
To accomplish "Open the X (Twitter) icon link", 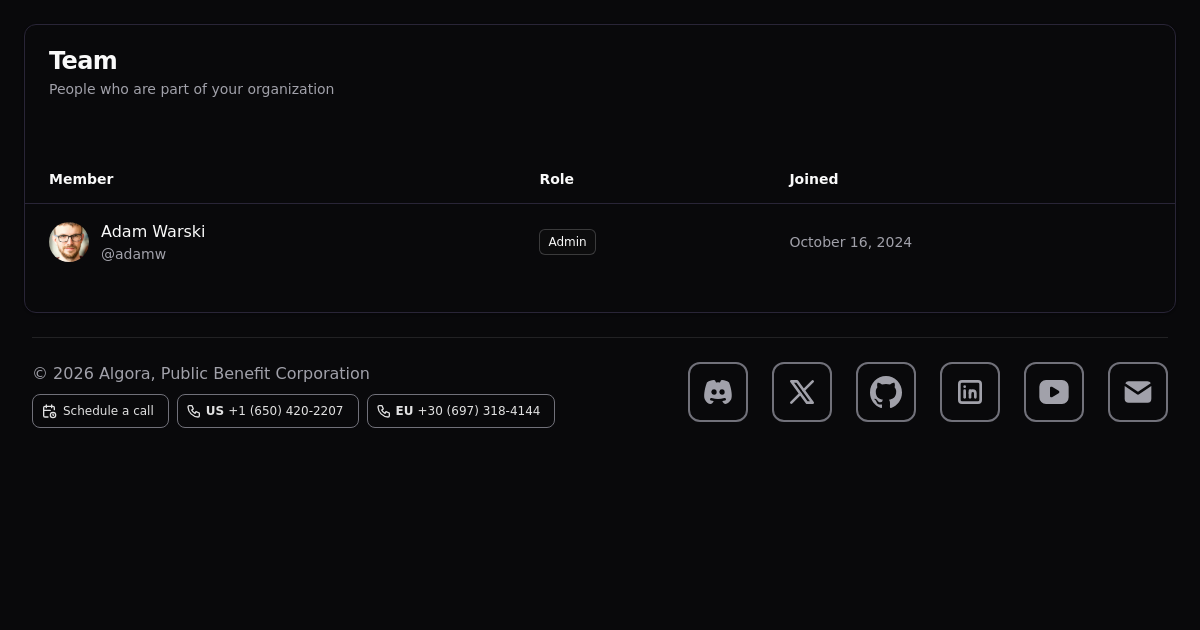I will pos(801,392).
